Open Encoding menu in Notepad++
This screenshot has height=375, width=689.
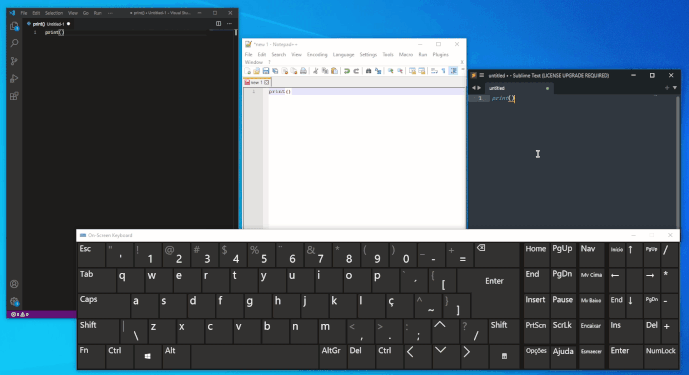[x=317, y=55]
